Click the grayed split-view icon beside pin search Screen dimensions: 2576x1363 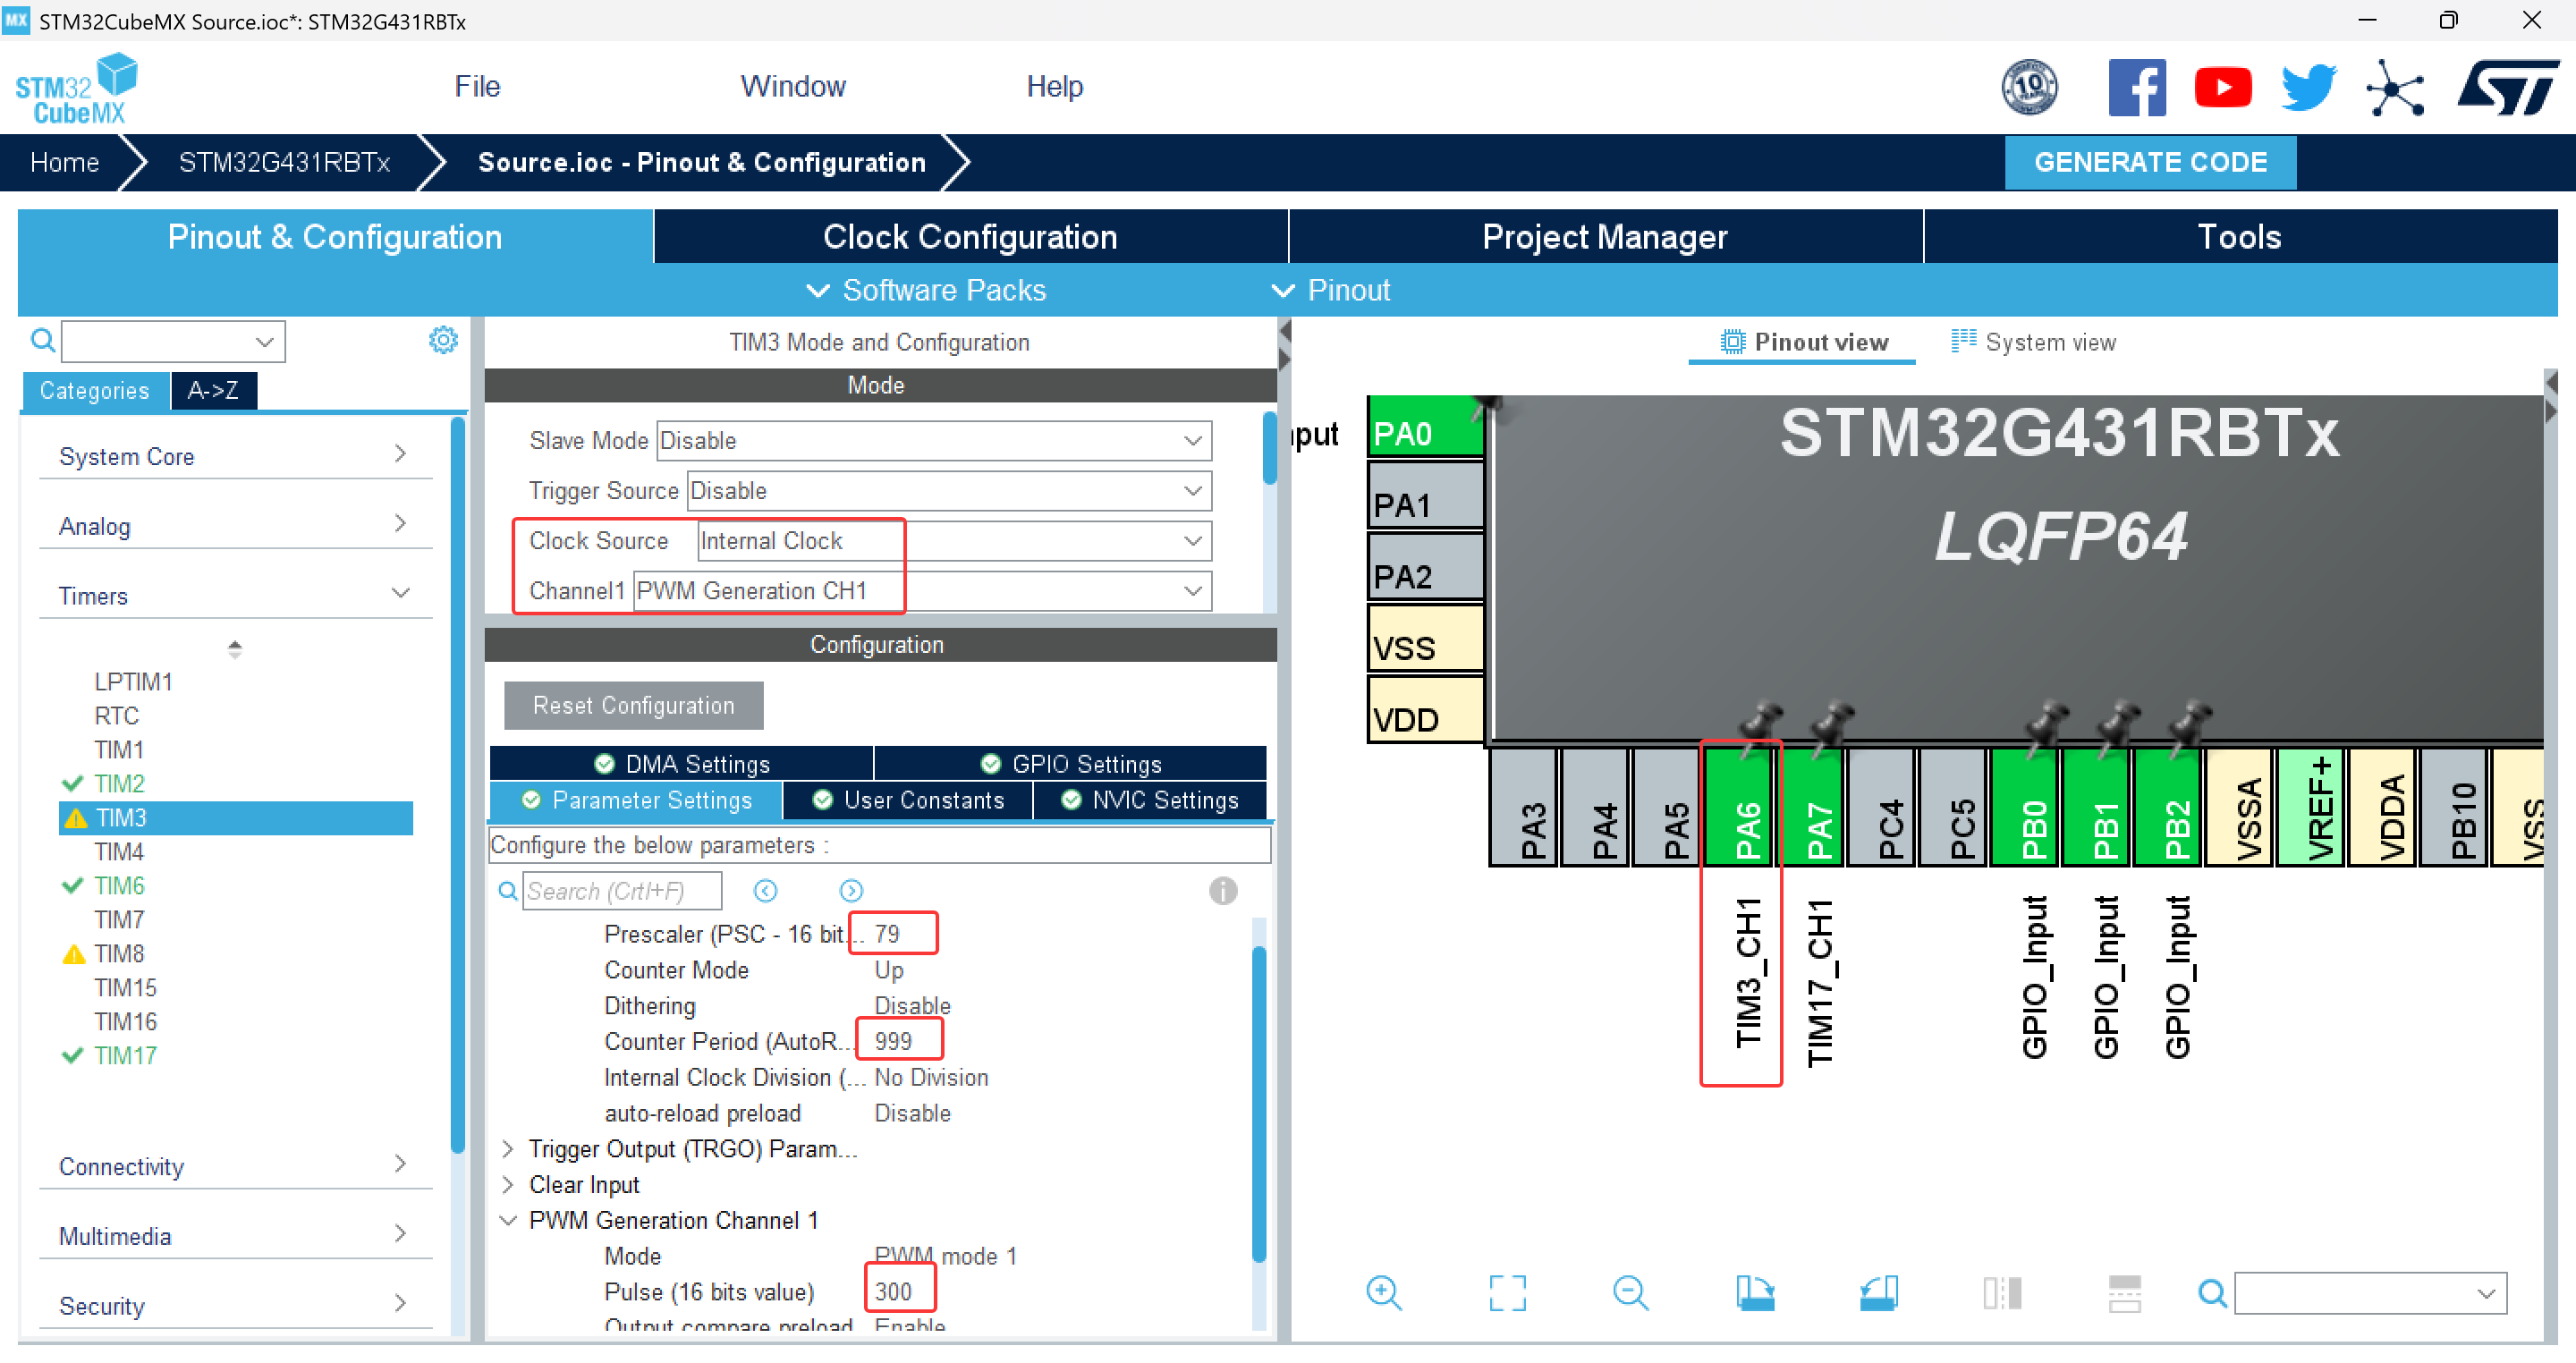click(x=2125, y=1293)
